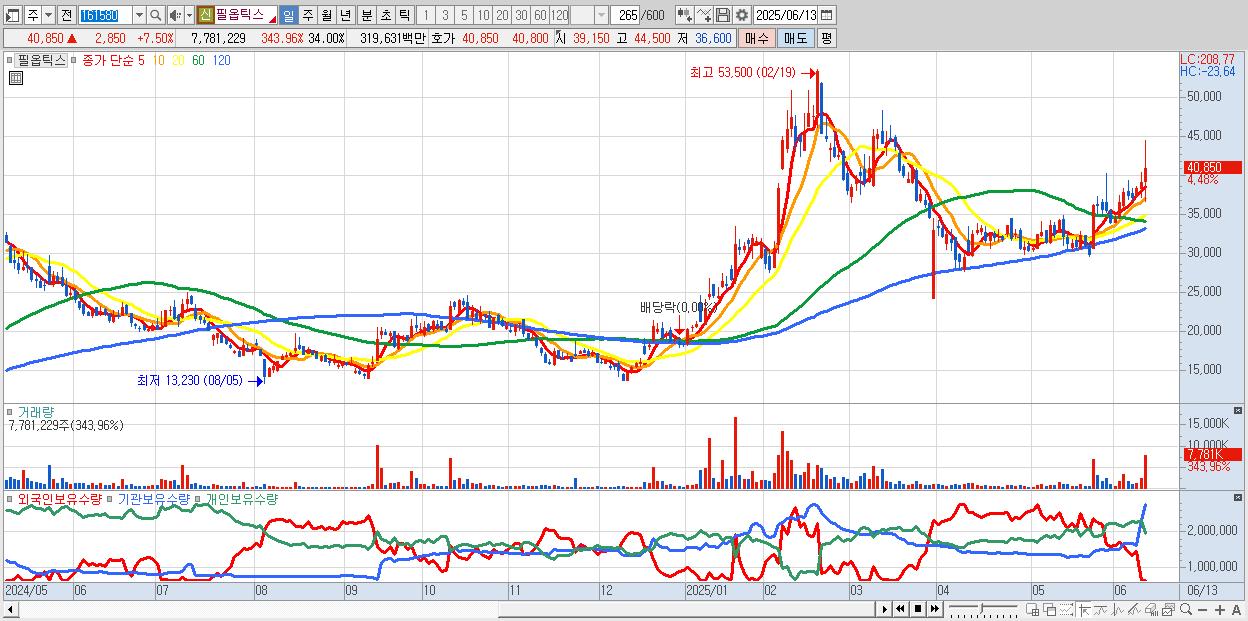Viewport: 1248px width, 621px height.
Task: Click the add candle indicator icon
Action: (x=685, y=15)
